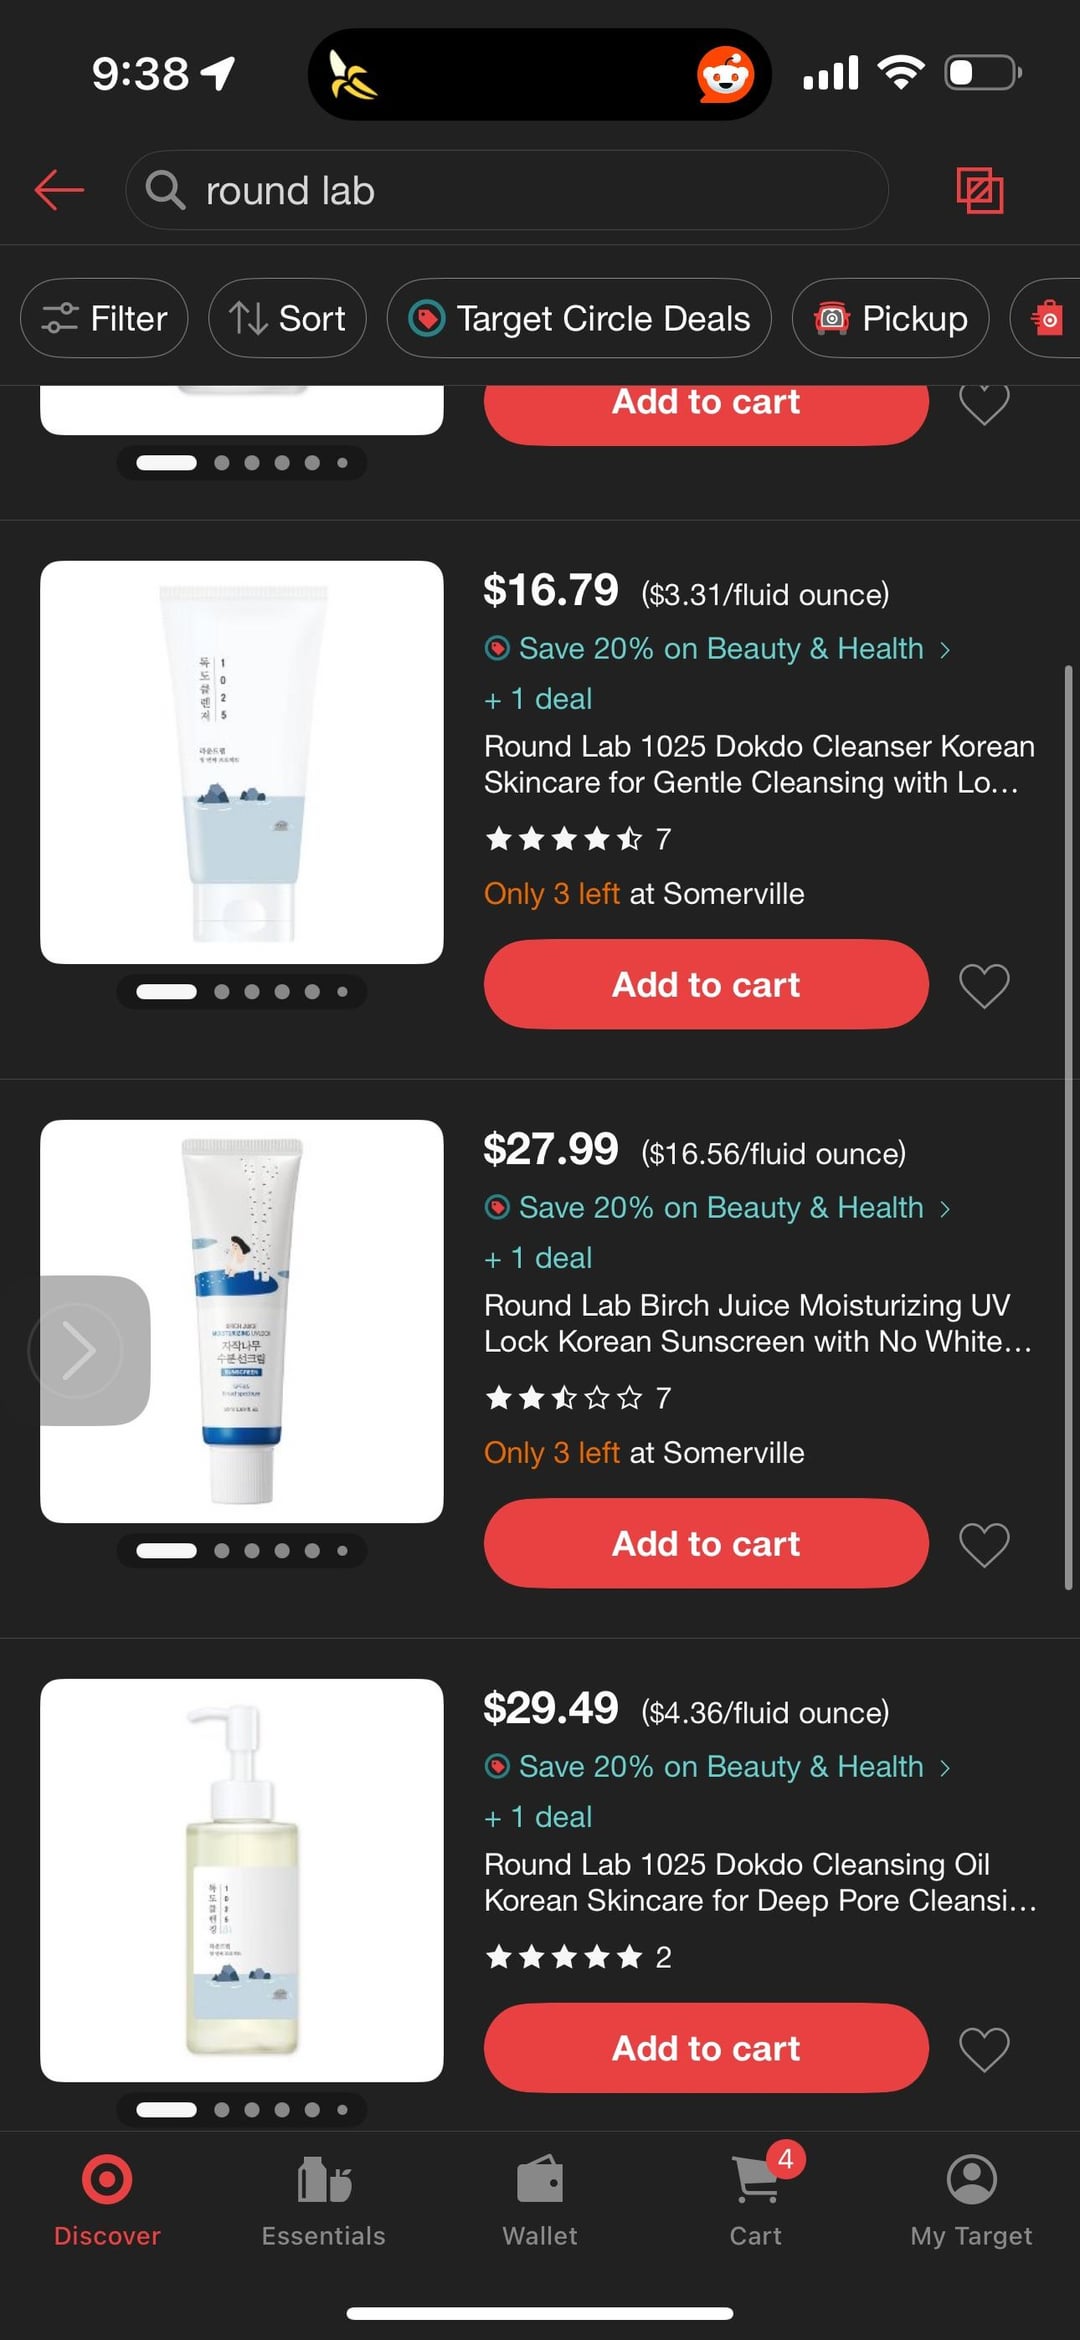Image resolution: width=1080 pixels, height=2340 pixels.
Task: Favorite the Dokdo Cleanser with the heart
Action: coord(984,986)
